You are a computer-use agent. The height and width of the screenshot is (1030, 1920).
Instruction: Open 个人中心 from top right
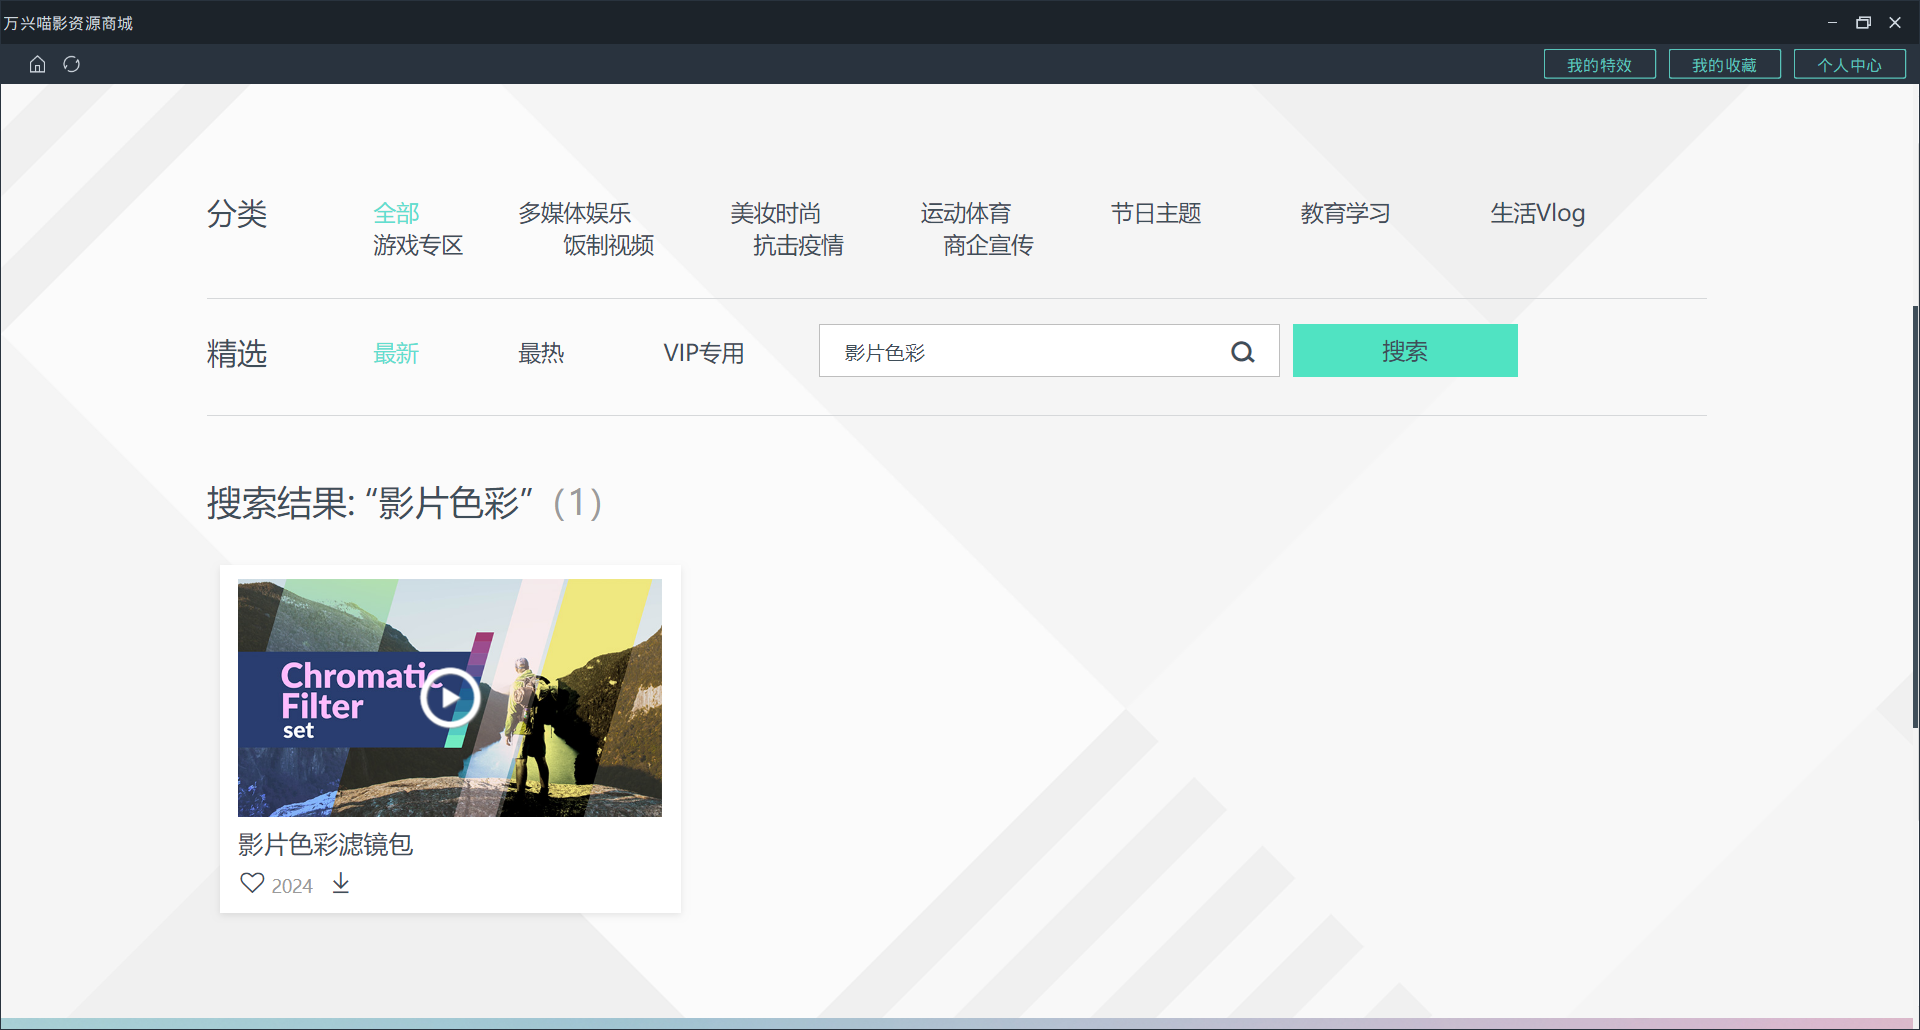point(1849,64)
